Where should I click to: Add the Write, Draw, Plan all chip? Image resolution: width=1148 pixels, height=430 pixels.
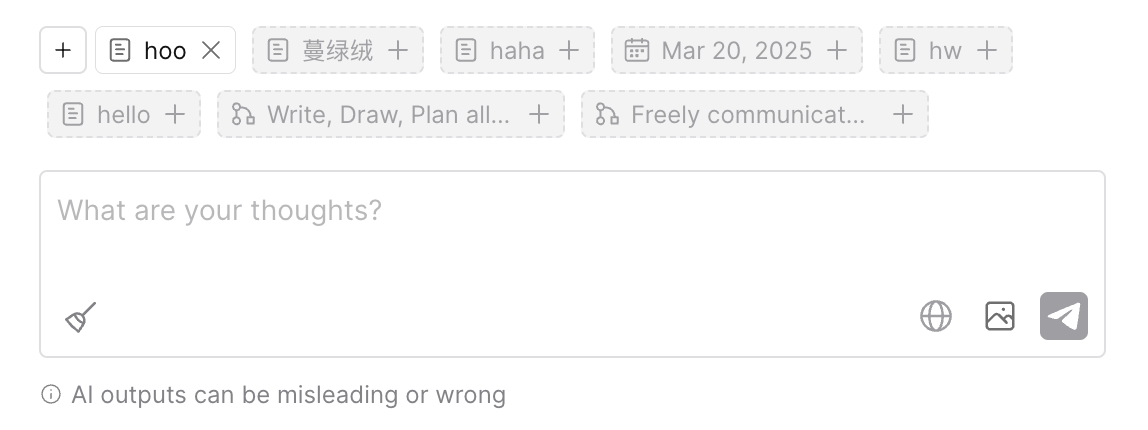(x=539, y=114)
